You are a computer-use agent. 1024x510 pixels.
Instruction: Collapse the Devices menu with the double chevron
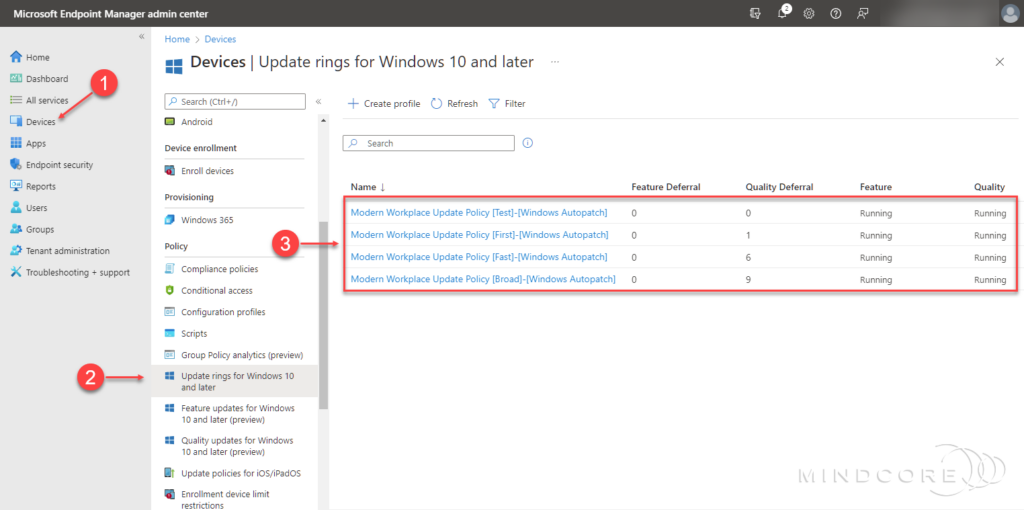click(x=319, y=102)
